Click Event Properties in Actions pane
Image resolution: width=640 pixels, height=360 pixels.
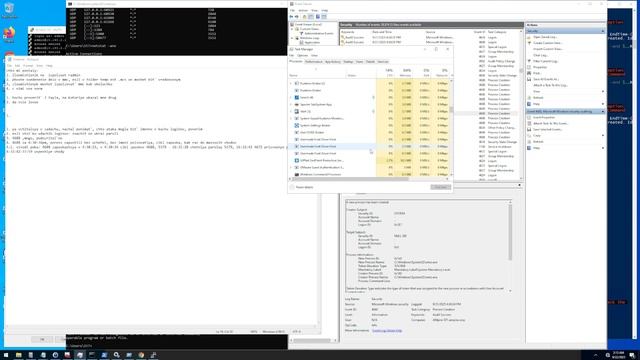[x=544, y=117]
